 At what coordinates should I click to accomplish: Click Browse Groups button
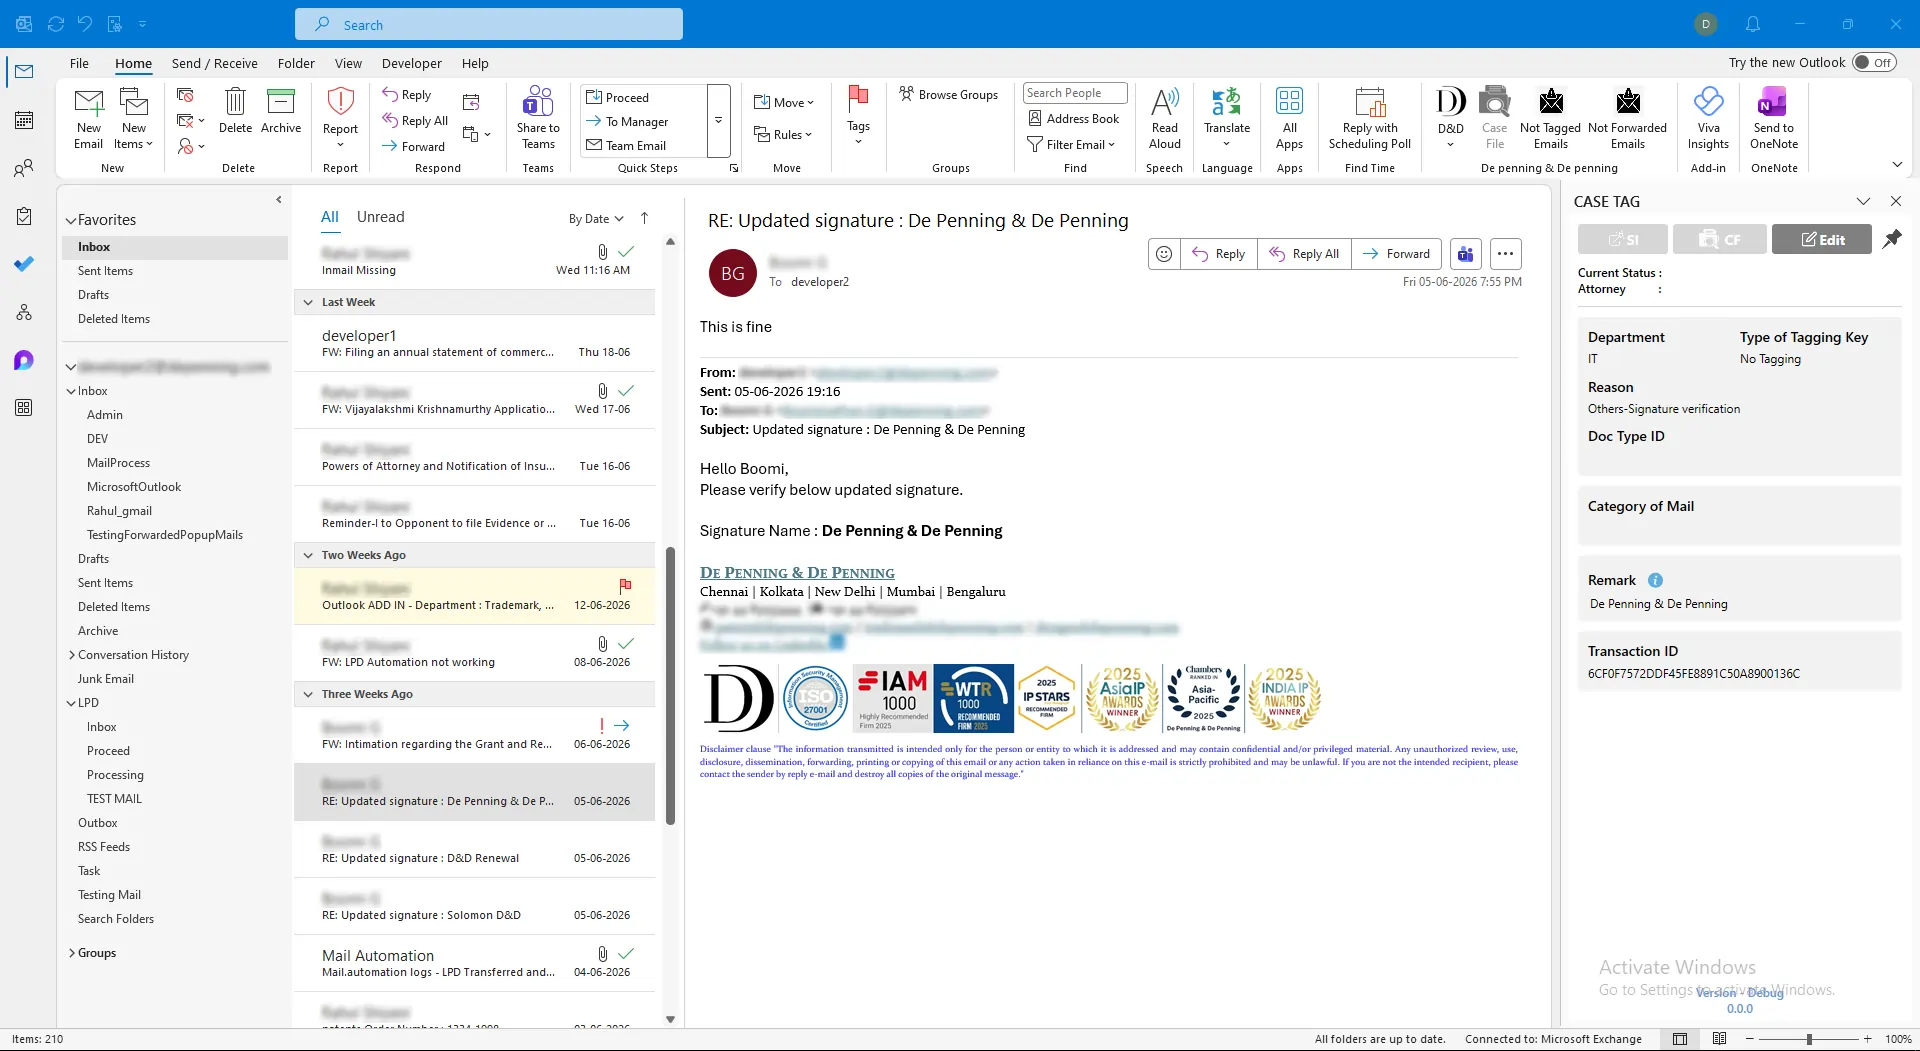pos(948,94)
